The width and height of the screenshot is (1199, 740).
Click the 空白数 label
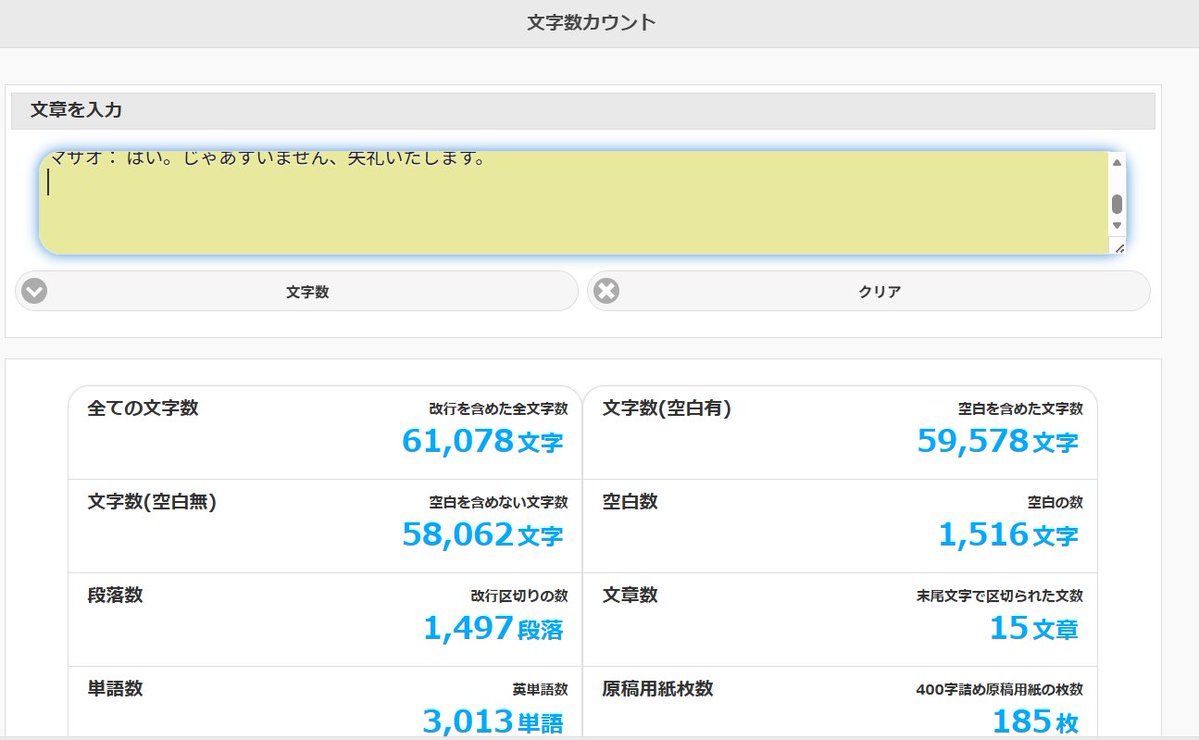[x=630, y=501]
